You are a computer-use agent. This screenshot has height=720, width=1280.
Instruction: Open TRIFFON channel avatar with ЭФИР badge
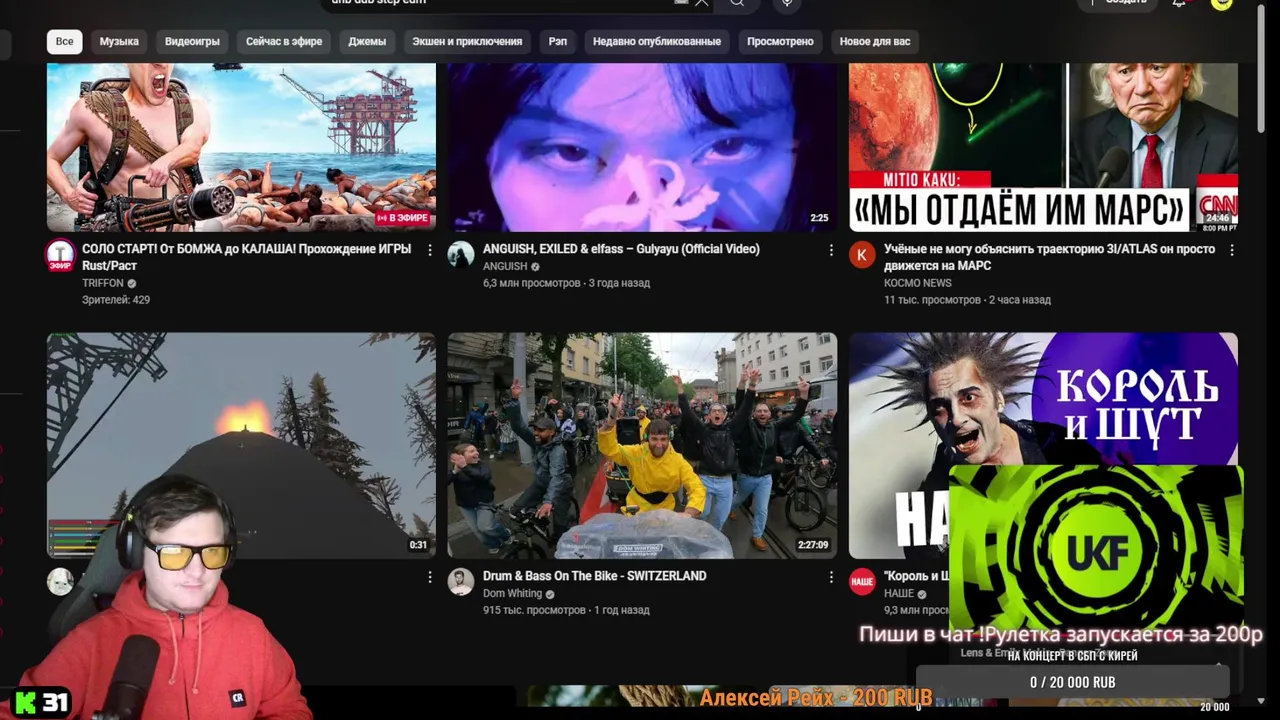[60, 255]
